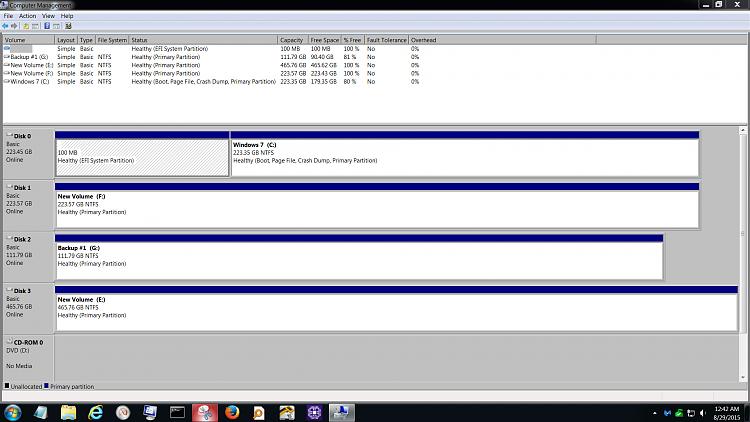Sort by the Volume column header
The width and height of the screenshot is (750, 422).
click(x=29, y=40)
